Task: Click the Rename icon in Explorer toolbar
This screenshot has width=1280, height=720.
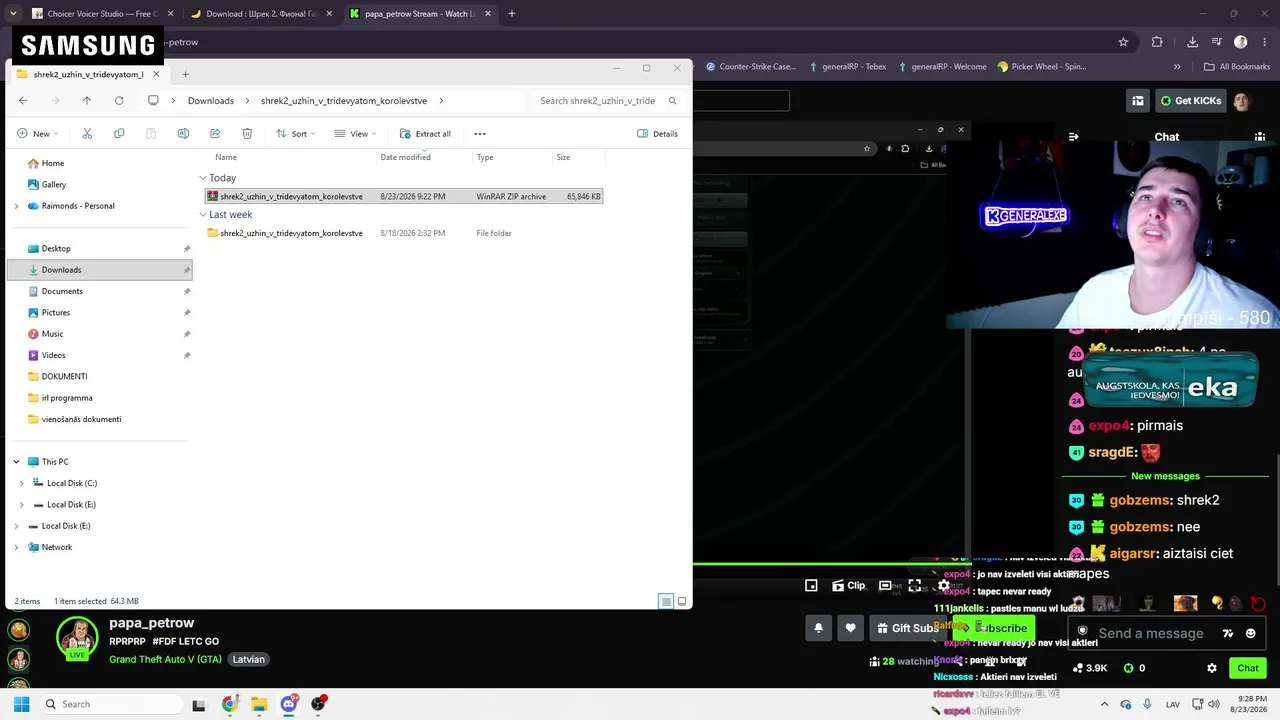Action: pyautogui.click(x=183, y=133)
